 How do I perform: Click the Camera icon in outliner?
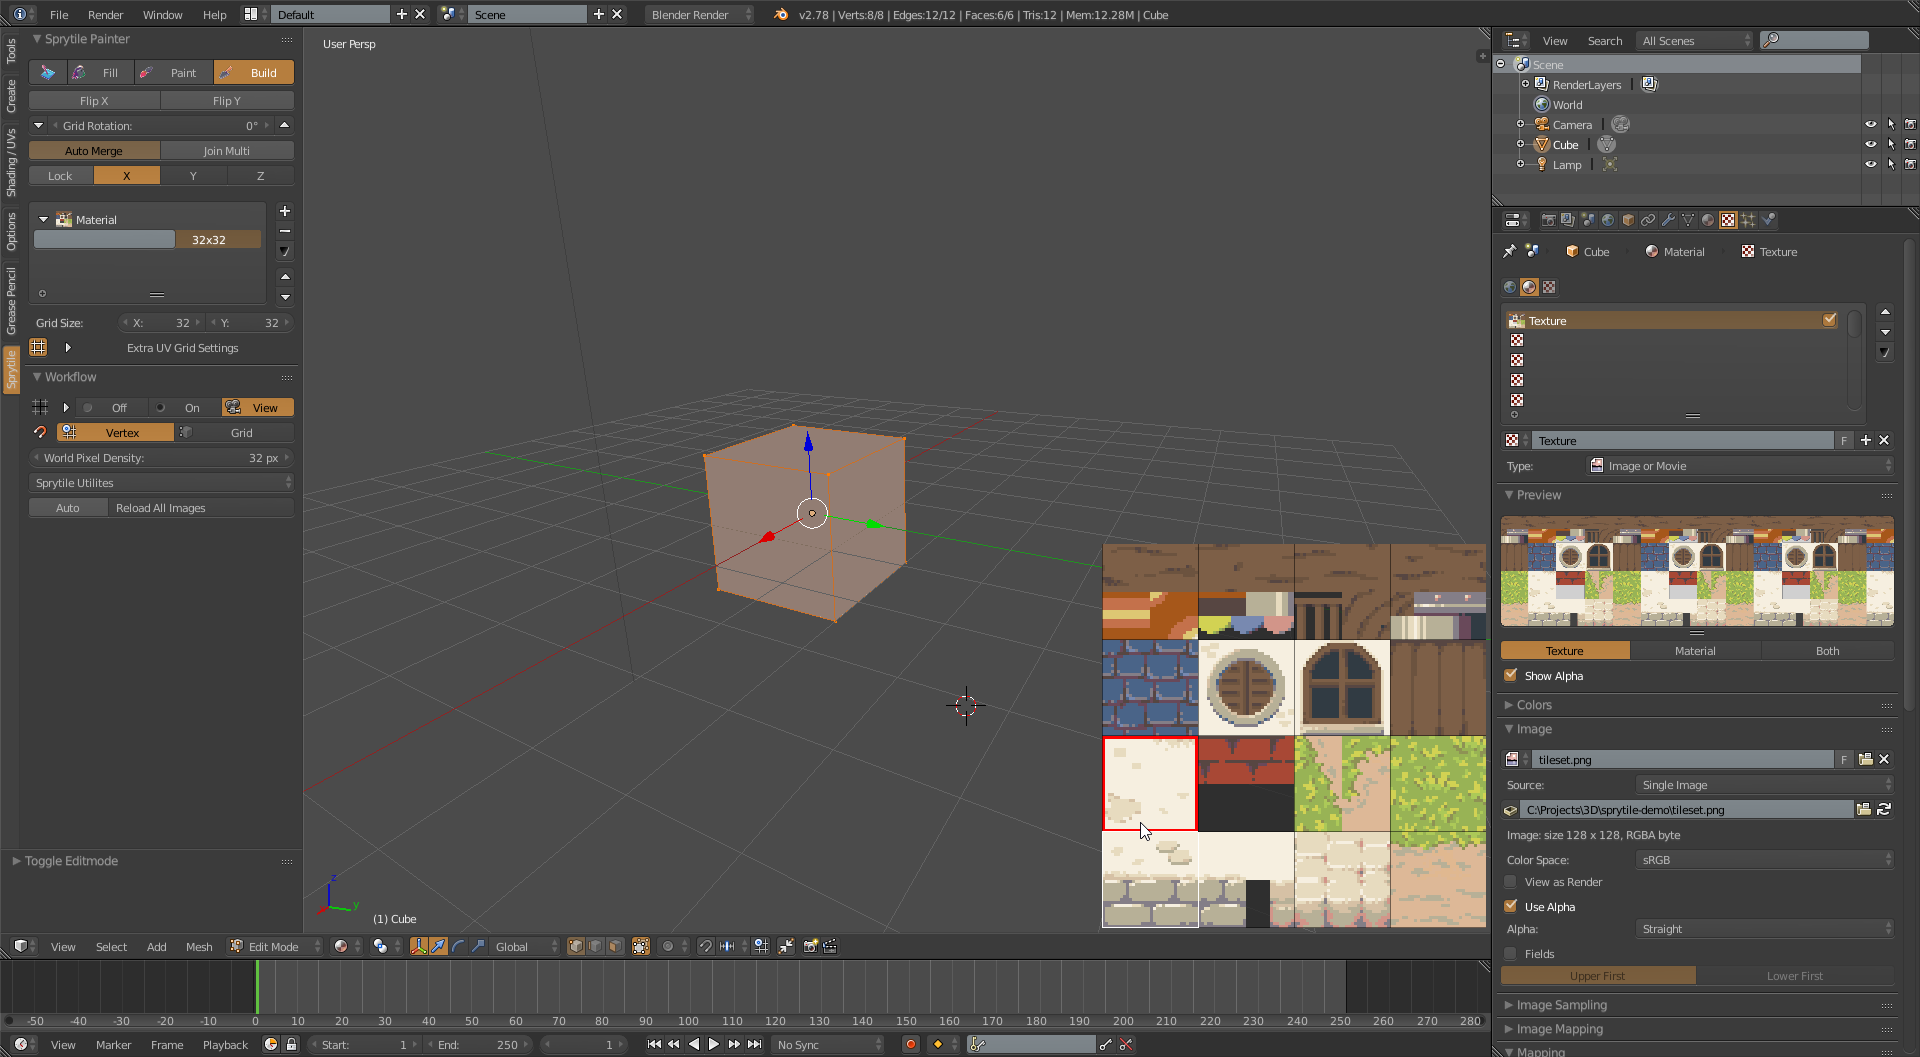[1542, 124]
